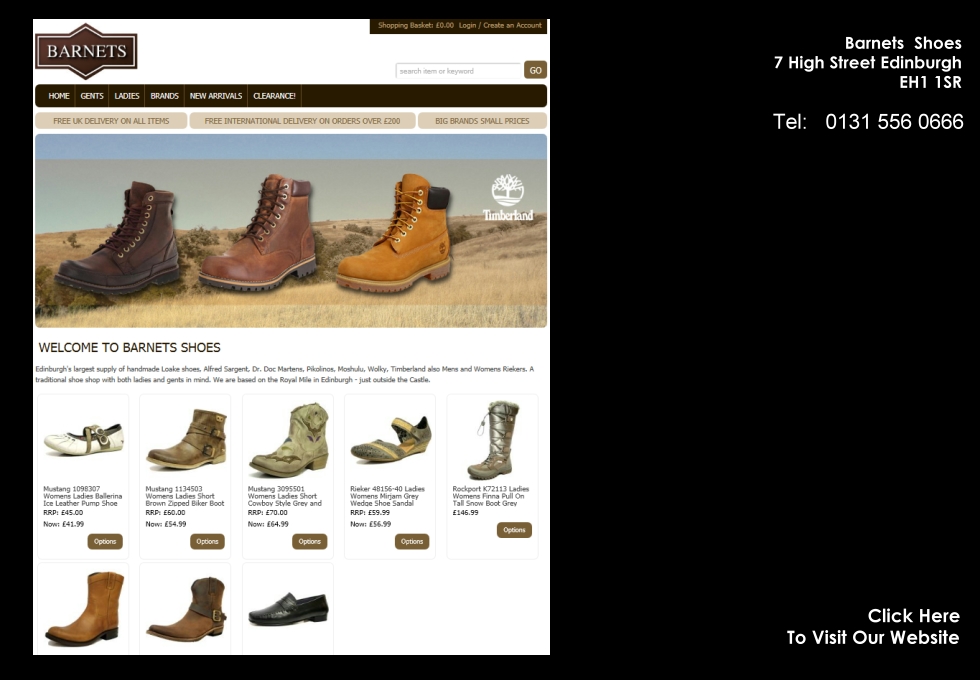Click the 'RRP: £45.00' text
980x680 pixels.
(x=63, y=512)
